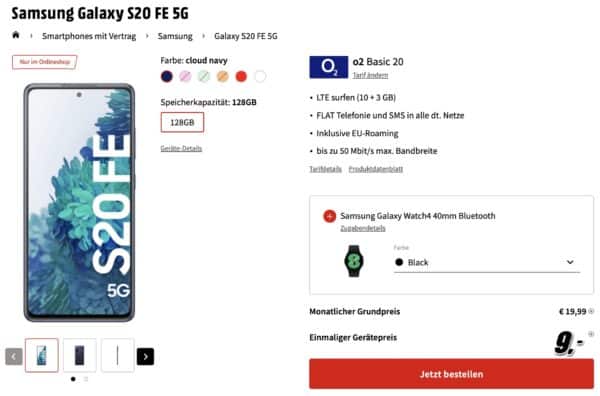Open the Geräte-Details link
This screenshot has width=600, height=396.
point(181,148)
